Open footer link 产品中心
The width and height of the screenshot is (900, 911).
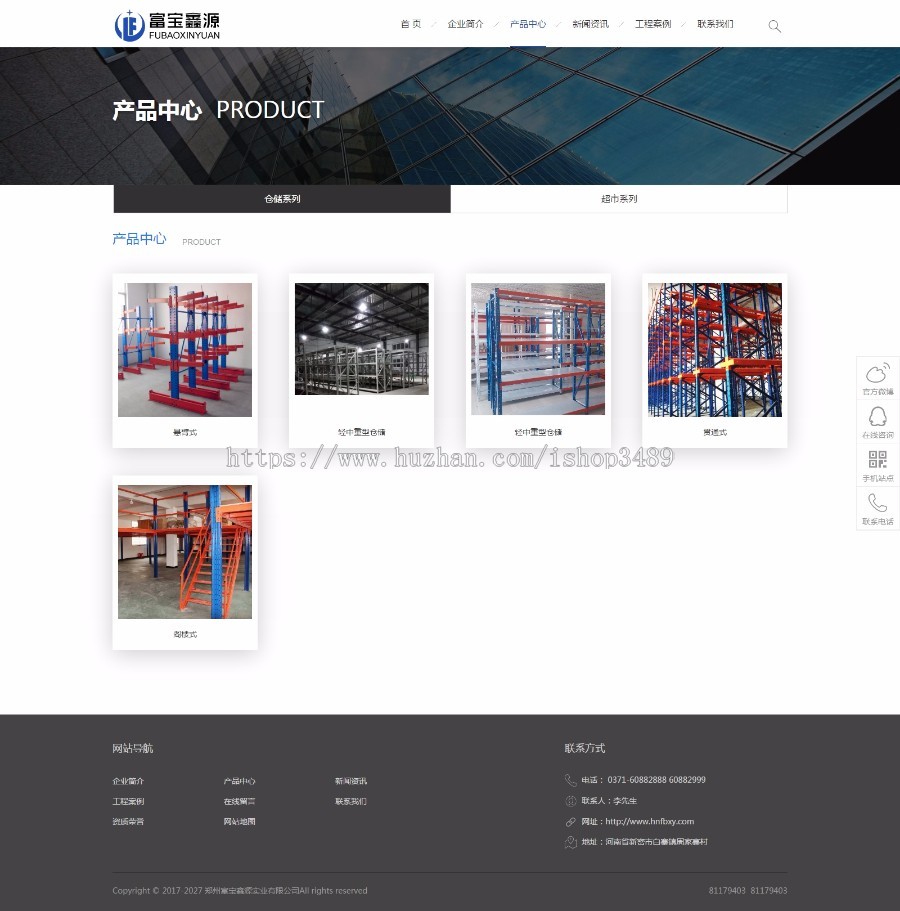point(239,781)
